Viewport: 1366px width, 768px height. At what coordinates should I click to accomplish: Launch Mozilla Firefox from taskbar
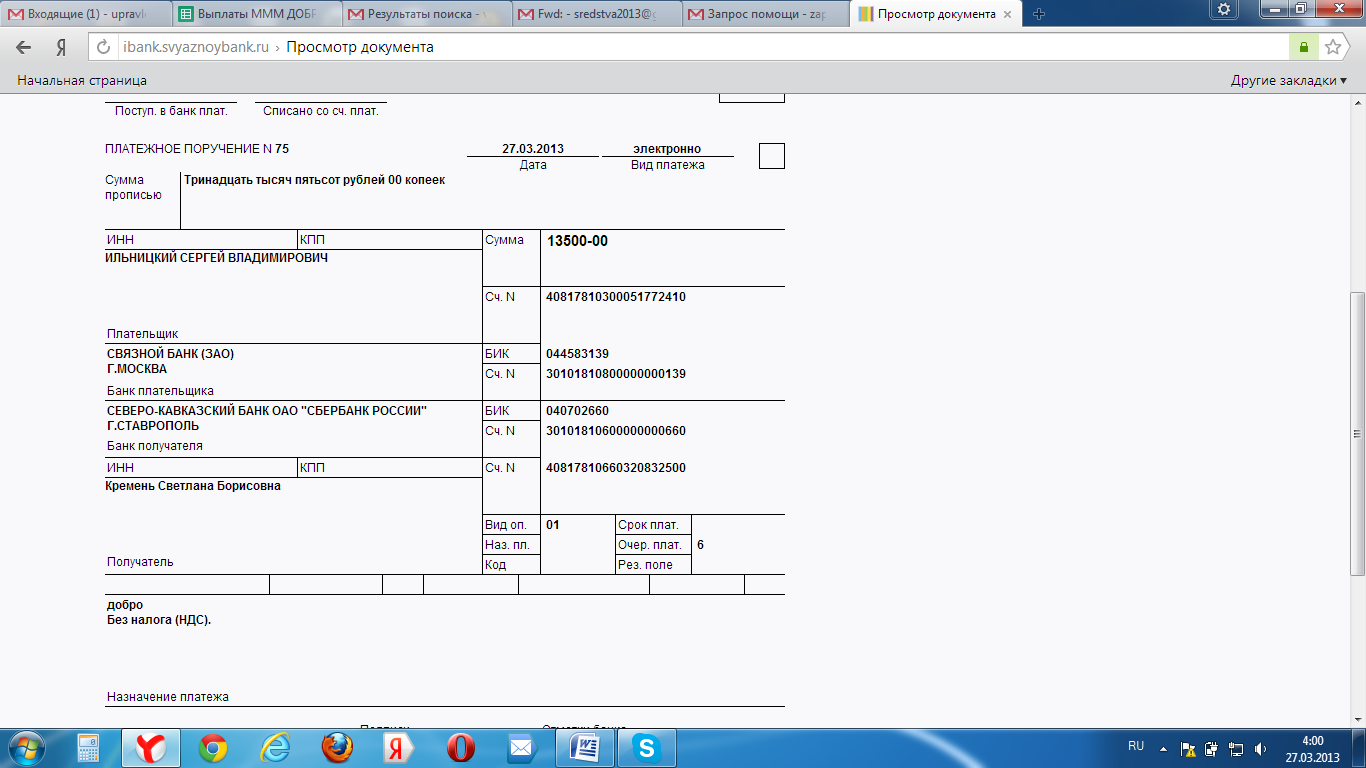pos(338,747)
